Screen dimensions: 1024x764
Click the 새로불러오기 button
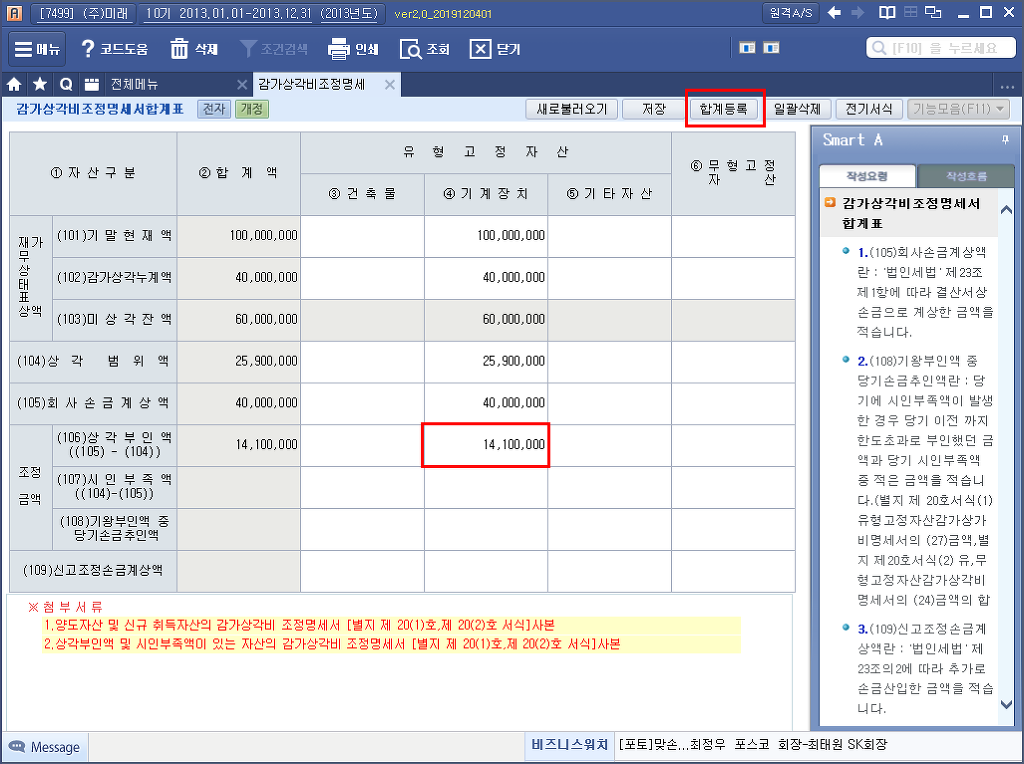[572, 109]
